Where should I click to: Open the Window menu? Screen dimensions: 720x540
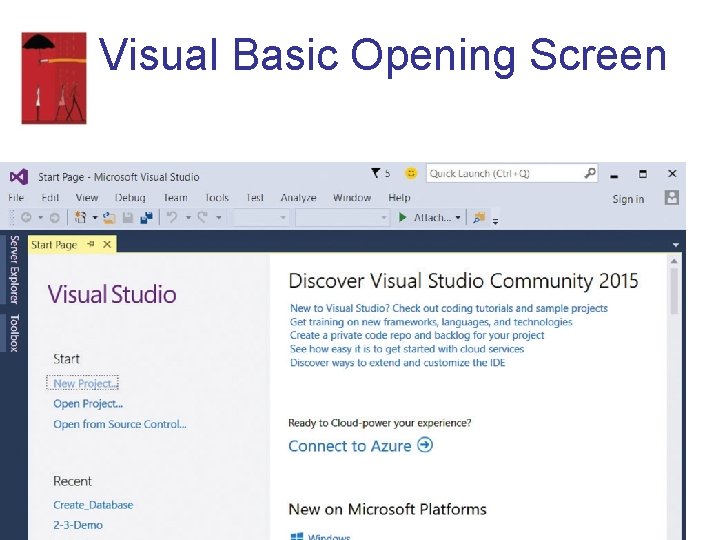pyautogui.click(x=352, y=197)
